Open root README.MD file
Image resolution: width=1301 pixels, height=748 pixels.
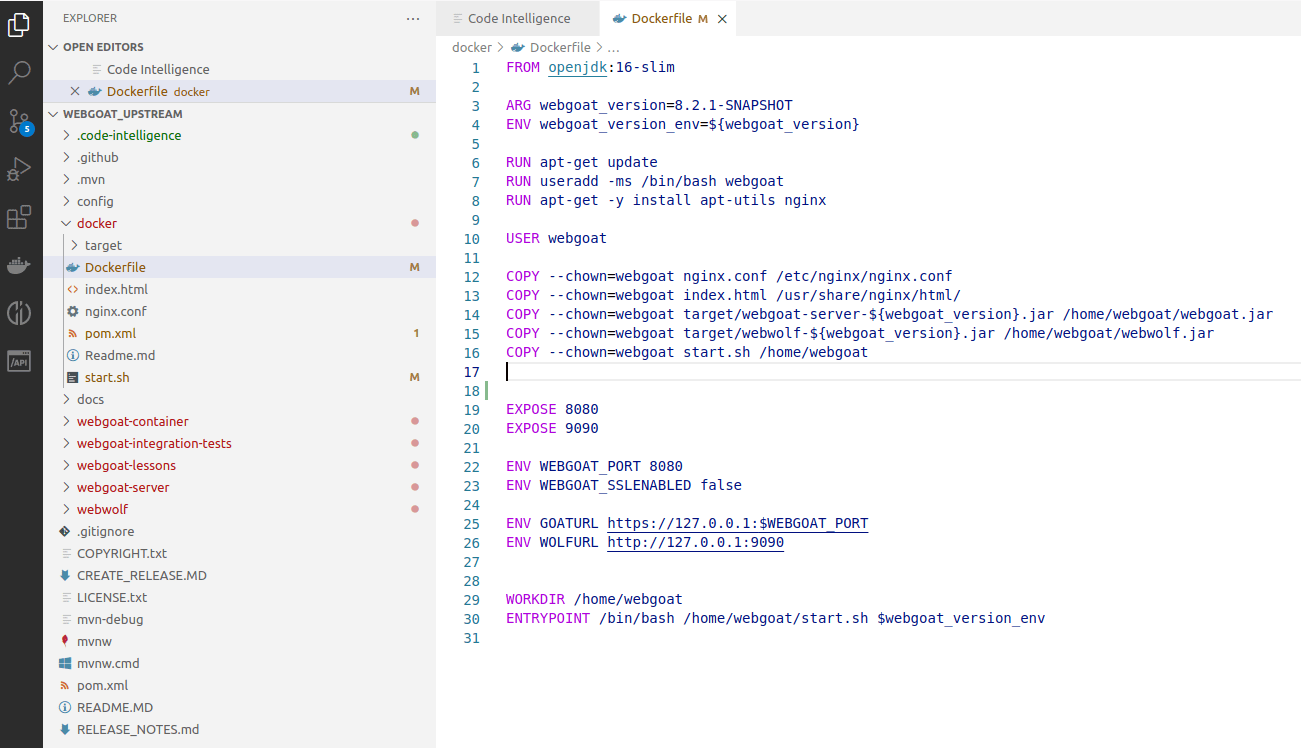click(239, 707)
